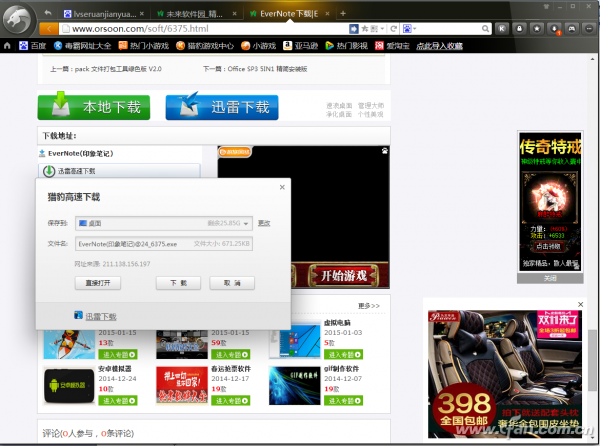This screenshot has height=446, width=600.
Task: Click the file name input field
Action: [164, 244]
